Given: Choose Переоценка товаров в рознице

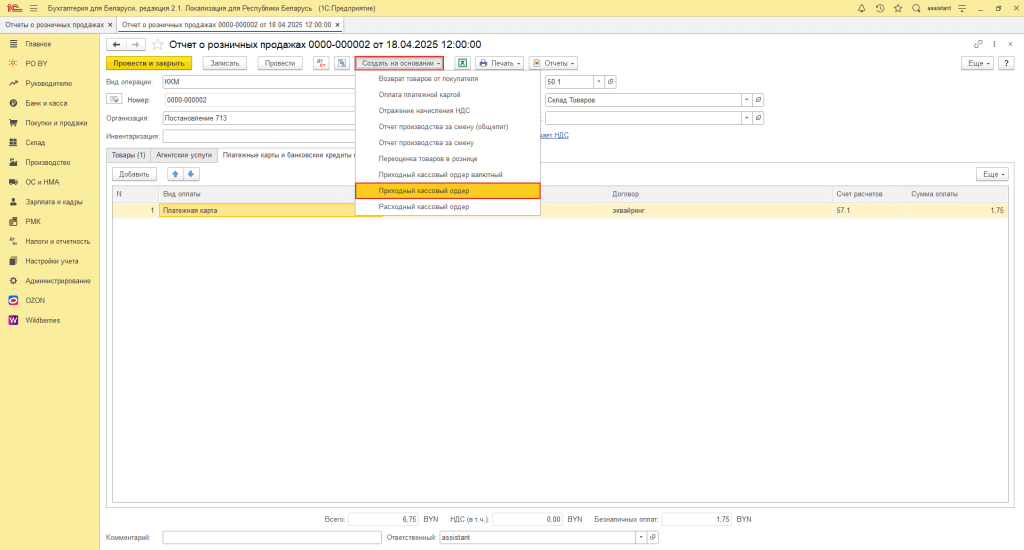Looking at the screenshot, I should (448, 159).
